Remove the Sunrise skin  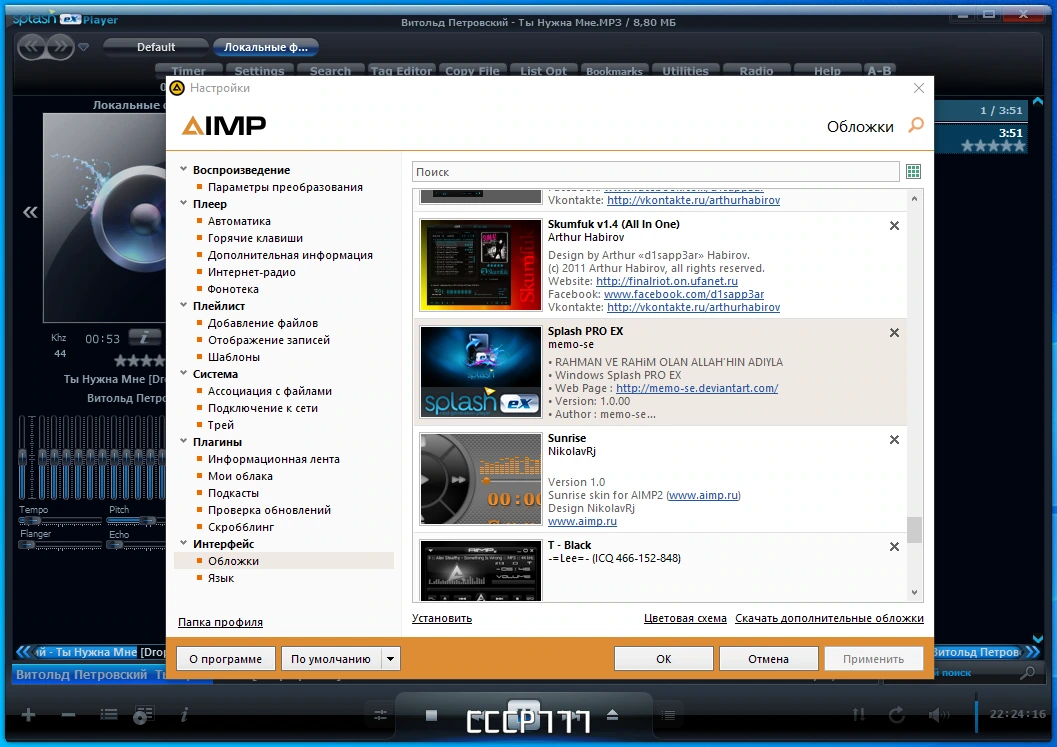[894, 440]
